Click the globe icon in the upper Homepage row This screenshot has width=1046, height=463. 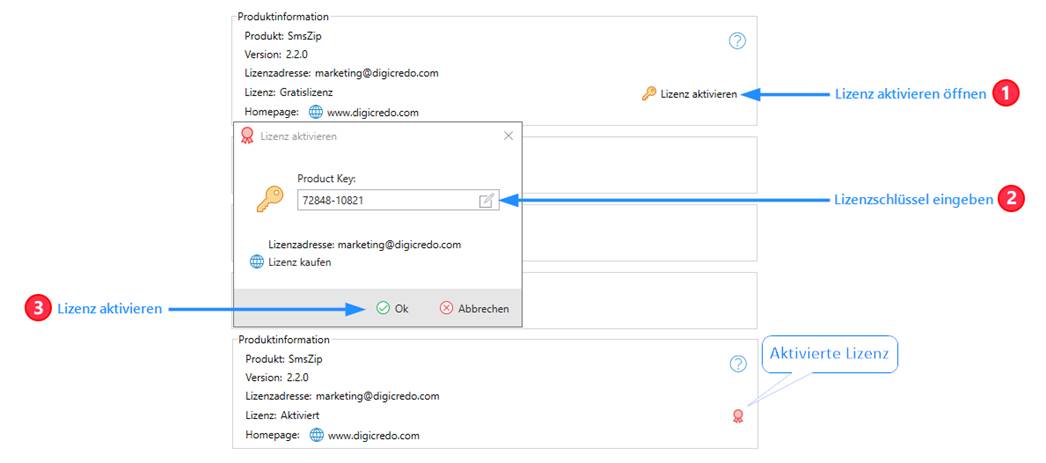tap(315, 112)
